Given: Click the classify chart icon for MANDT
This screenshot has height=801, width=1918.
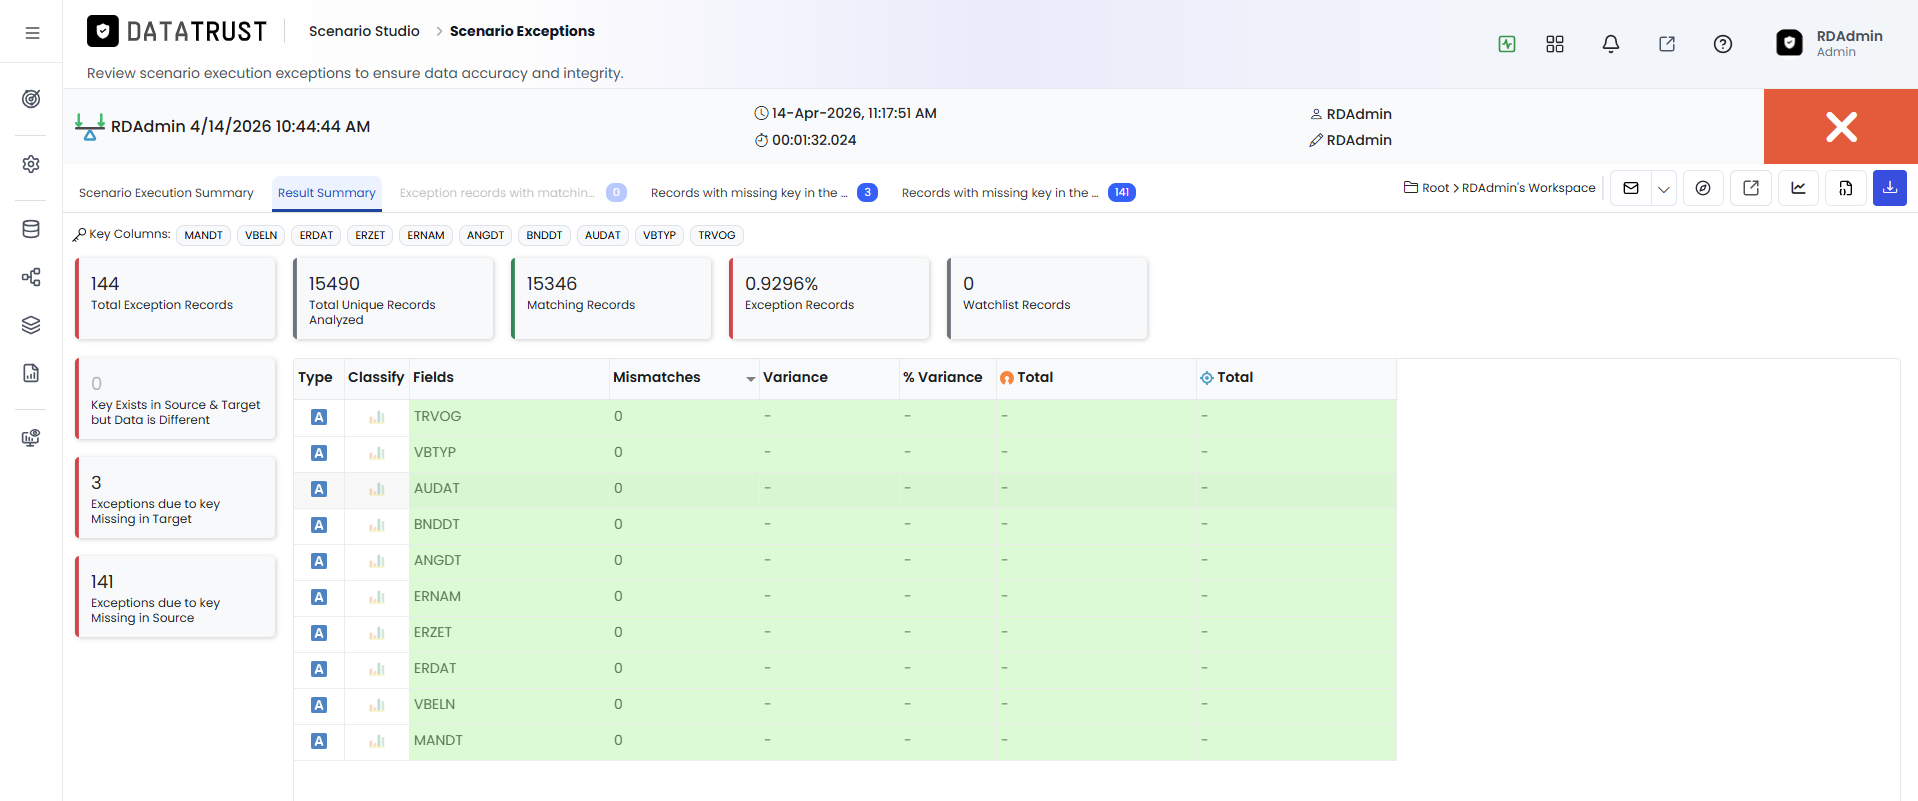Looking at the screenshot, I should coord(377,741).
